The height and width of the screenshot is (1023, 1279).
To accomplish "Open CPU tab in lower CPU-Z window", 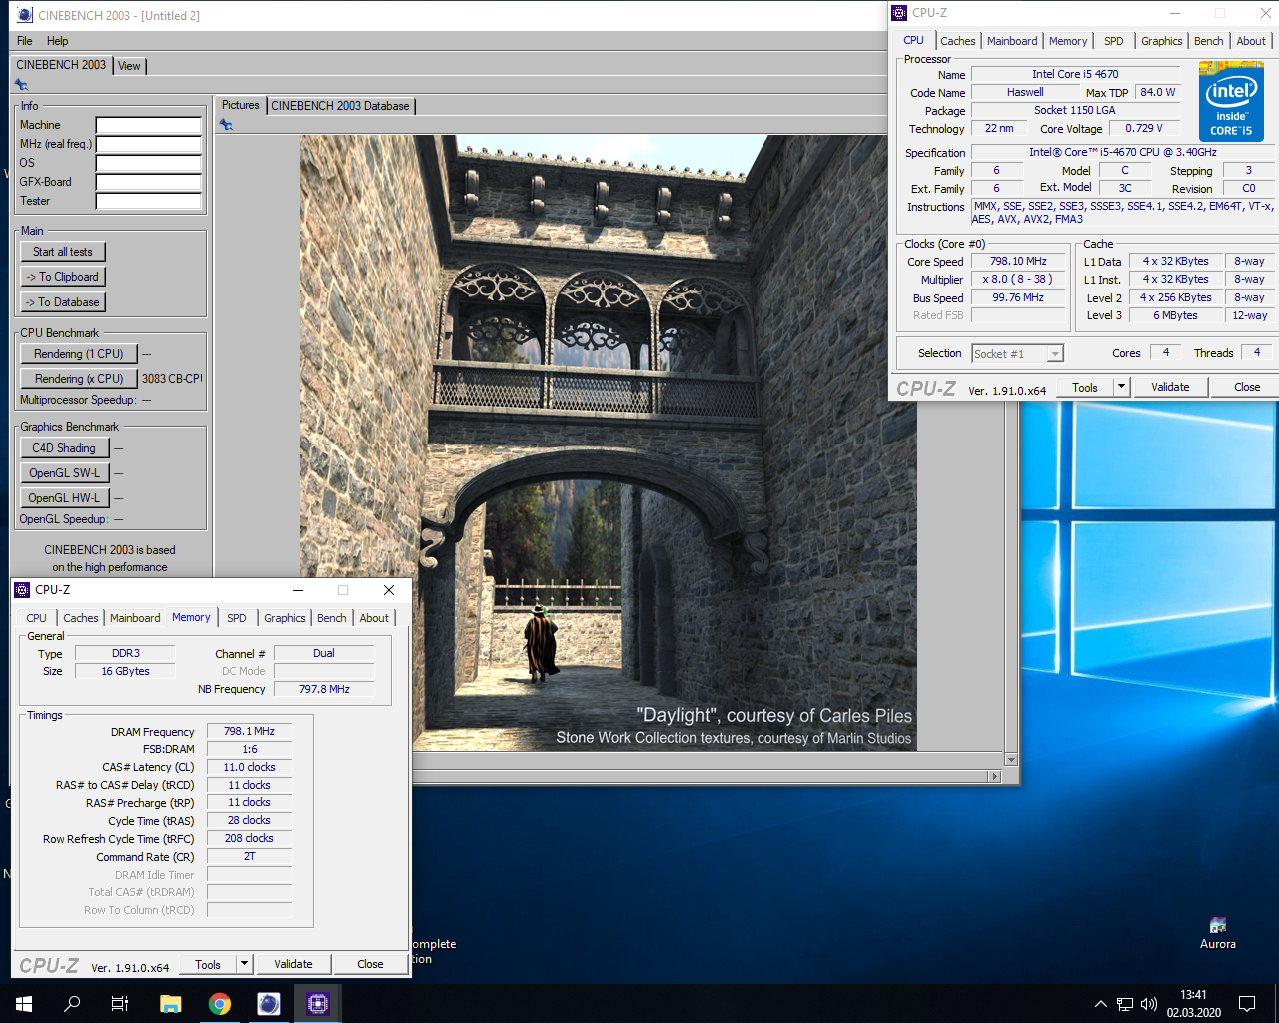I will click(x=37, y=618).
